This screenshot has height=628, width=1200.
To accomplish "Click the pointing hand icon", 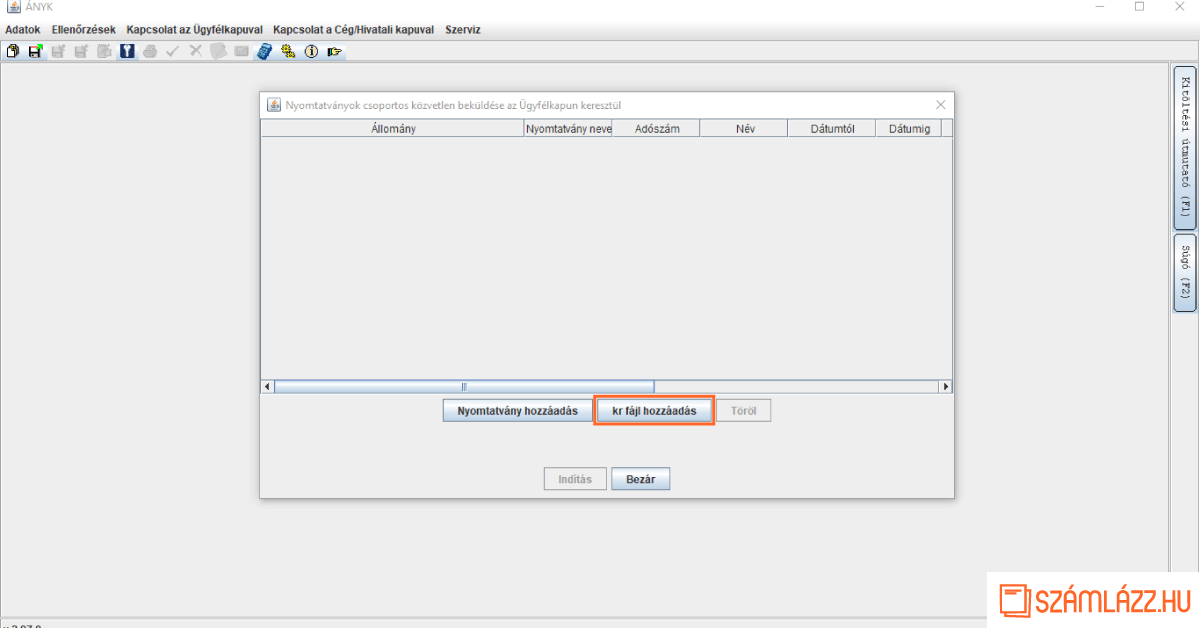I will tap(334, 51).
